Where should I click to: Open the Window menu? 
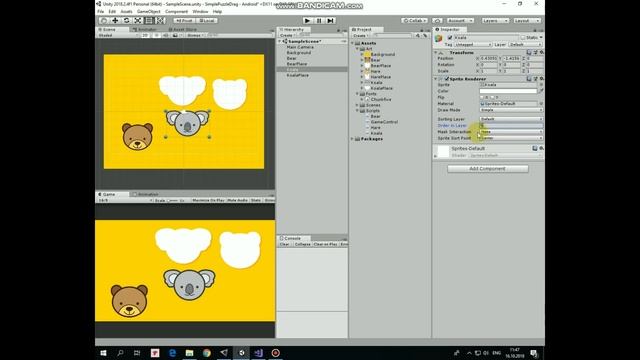click(200, 12)
